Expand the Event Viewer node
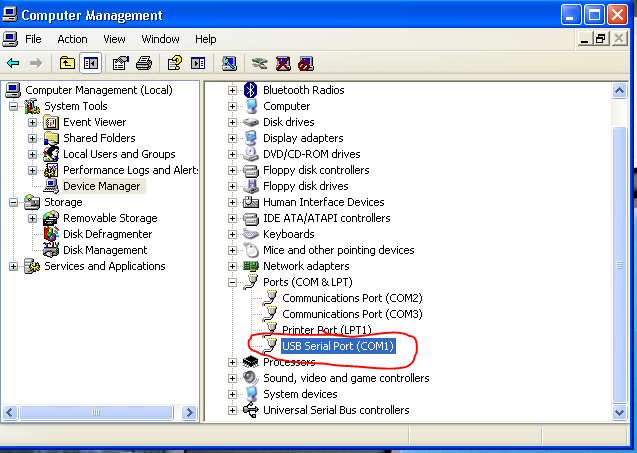Screen dimensions: 637x453 pyautogui.click(x=32, y=122)
